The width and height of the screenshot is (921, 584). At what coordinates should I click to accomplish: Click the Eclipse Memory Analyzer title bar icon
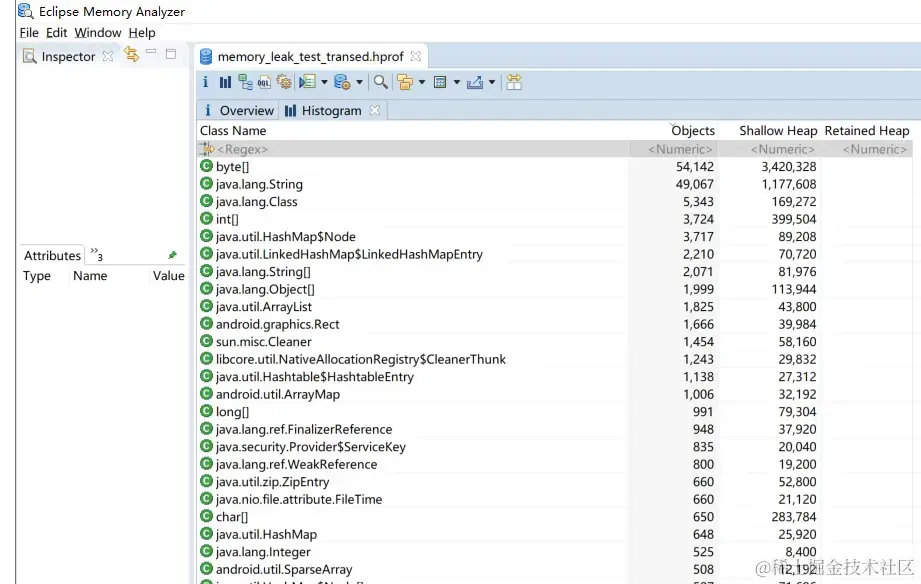26,11
